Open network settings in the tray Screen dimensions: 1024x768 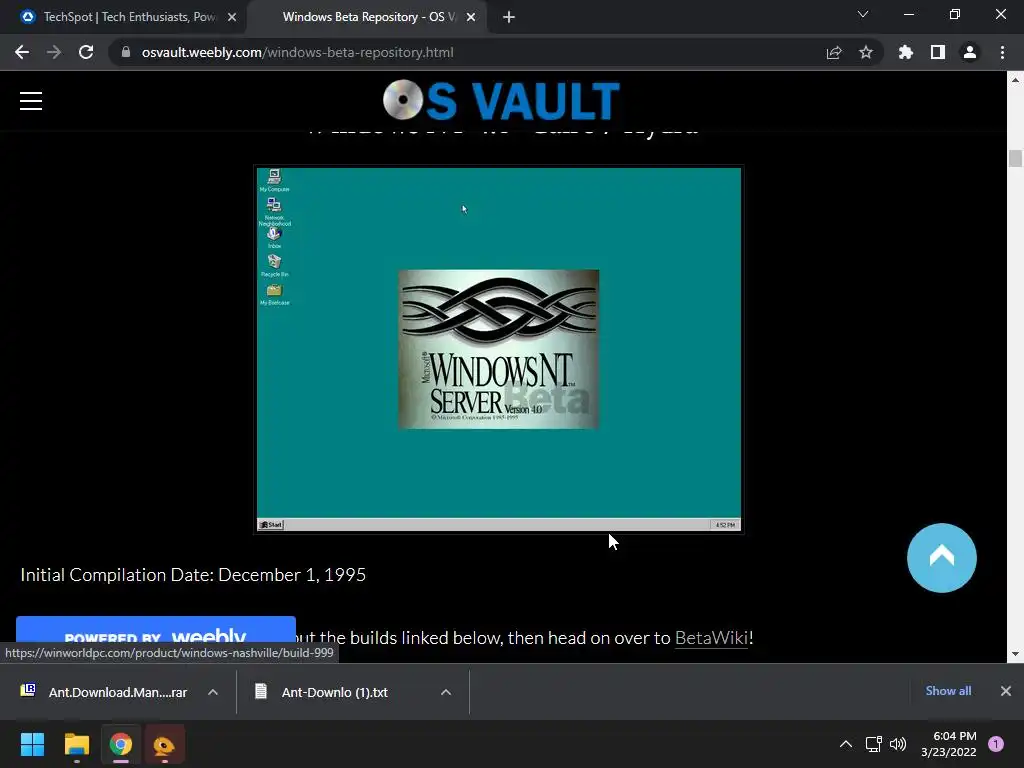(x=873, y=744)
